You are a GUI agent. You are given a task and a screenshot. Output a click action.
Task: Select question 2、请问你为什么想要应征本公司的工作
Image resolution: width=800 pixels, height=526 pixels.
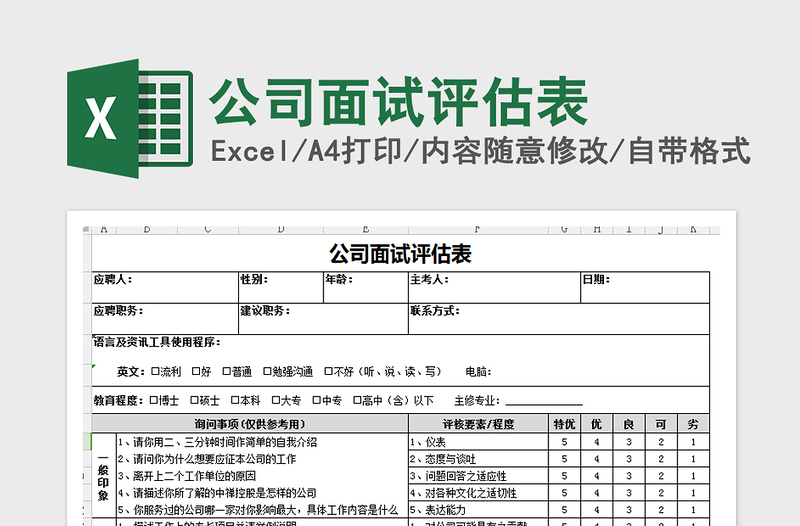point(207,459)
